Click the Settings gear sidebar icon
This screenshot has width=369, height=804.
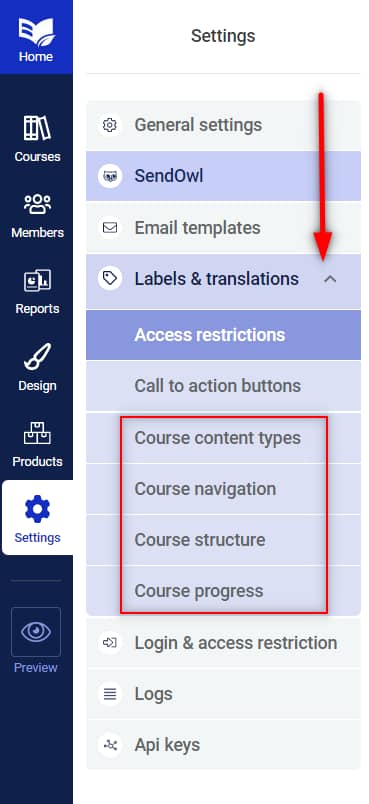point(37,510)
